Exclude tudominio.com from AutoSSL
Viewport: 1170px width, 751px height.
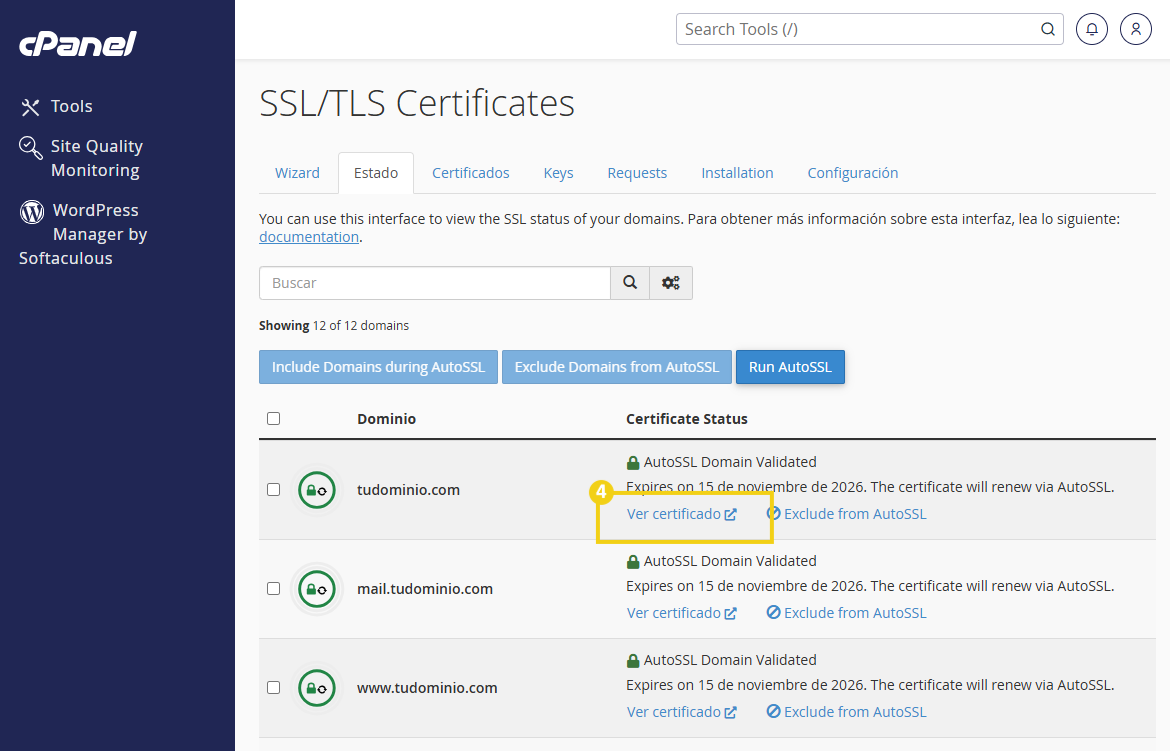[x=847, y=514]
